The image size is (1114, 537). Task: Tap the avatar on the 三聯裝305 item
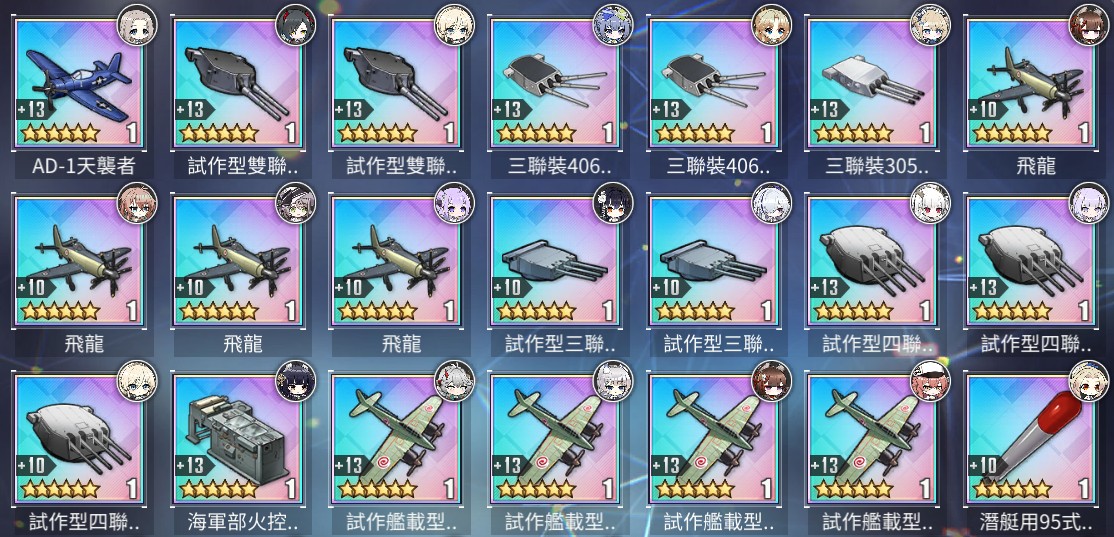click(930, 24)
